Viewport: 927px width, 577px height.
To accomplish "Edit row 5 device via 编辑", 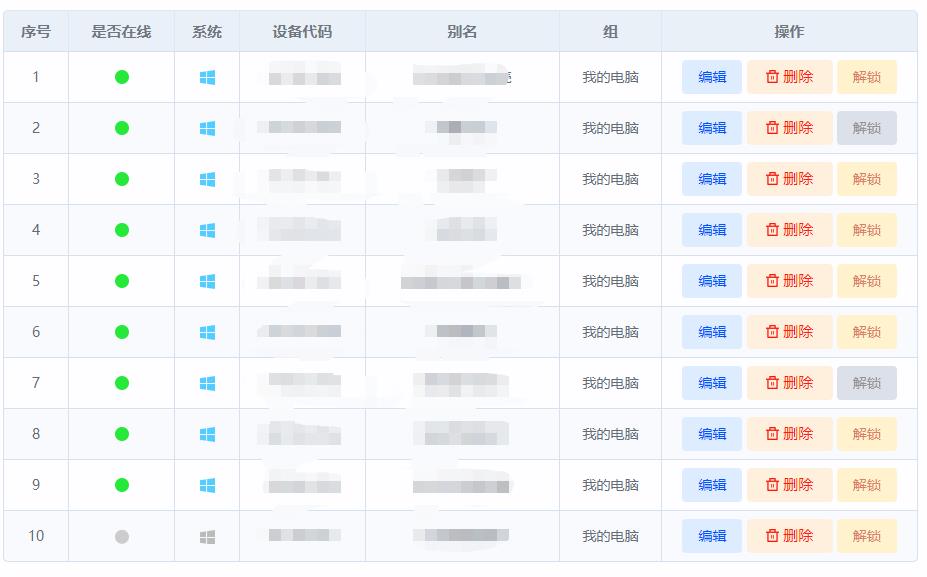I will point(712,281).
